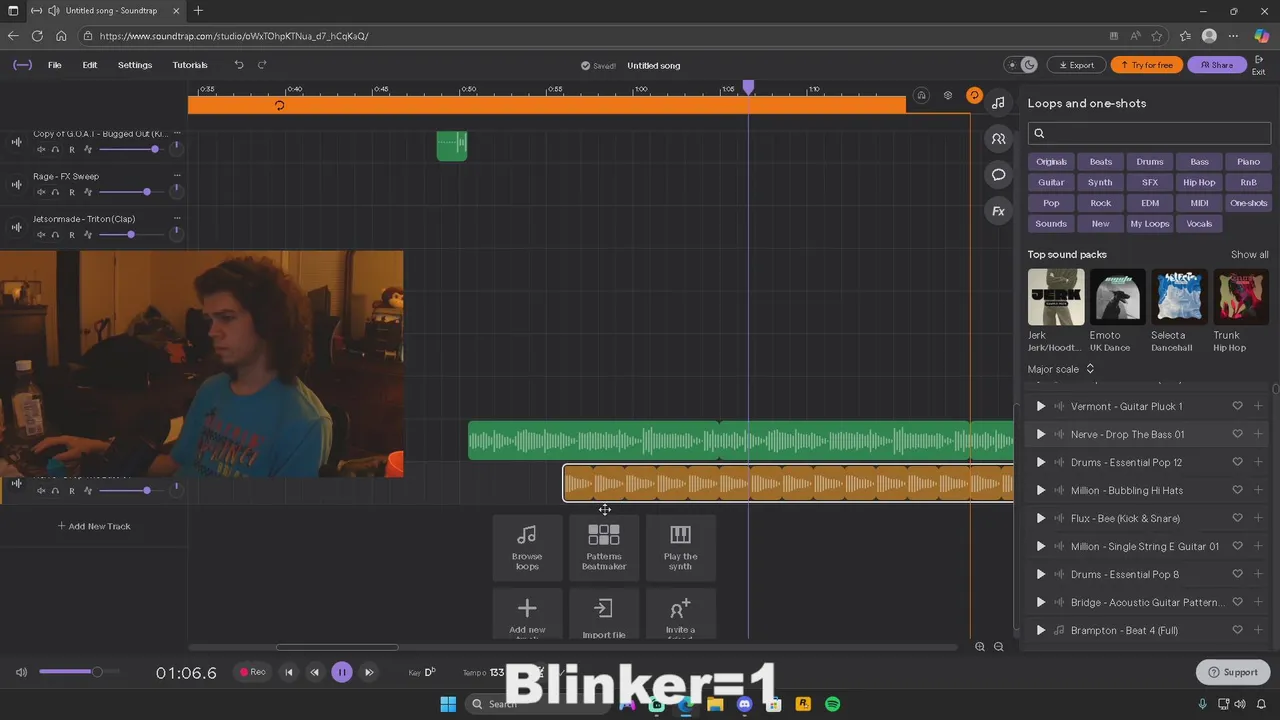The image size is (1280, 720).
Task: Solo the Jetsonmade - Triton (Clap) track
Action: [56, 235]
